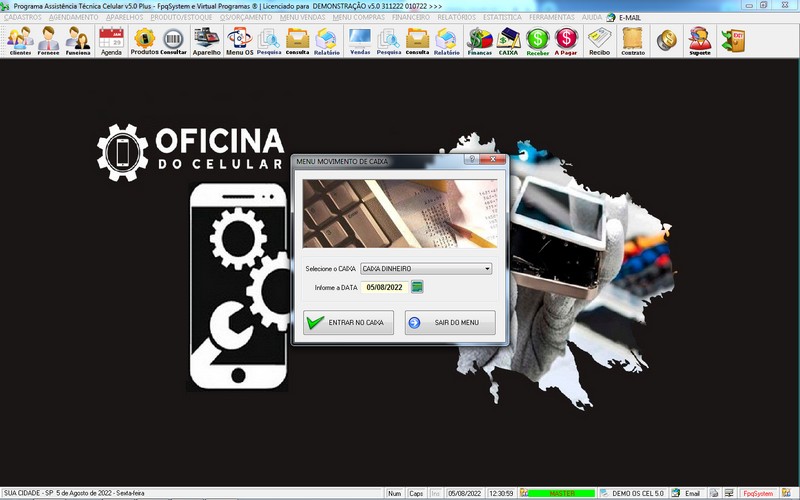Open the MENU COMPRAS menu

click(x=359, y=17)
